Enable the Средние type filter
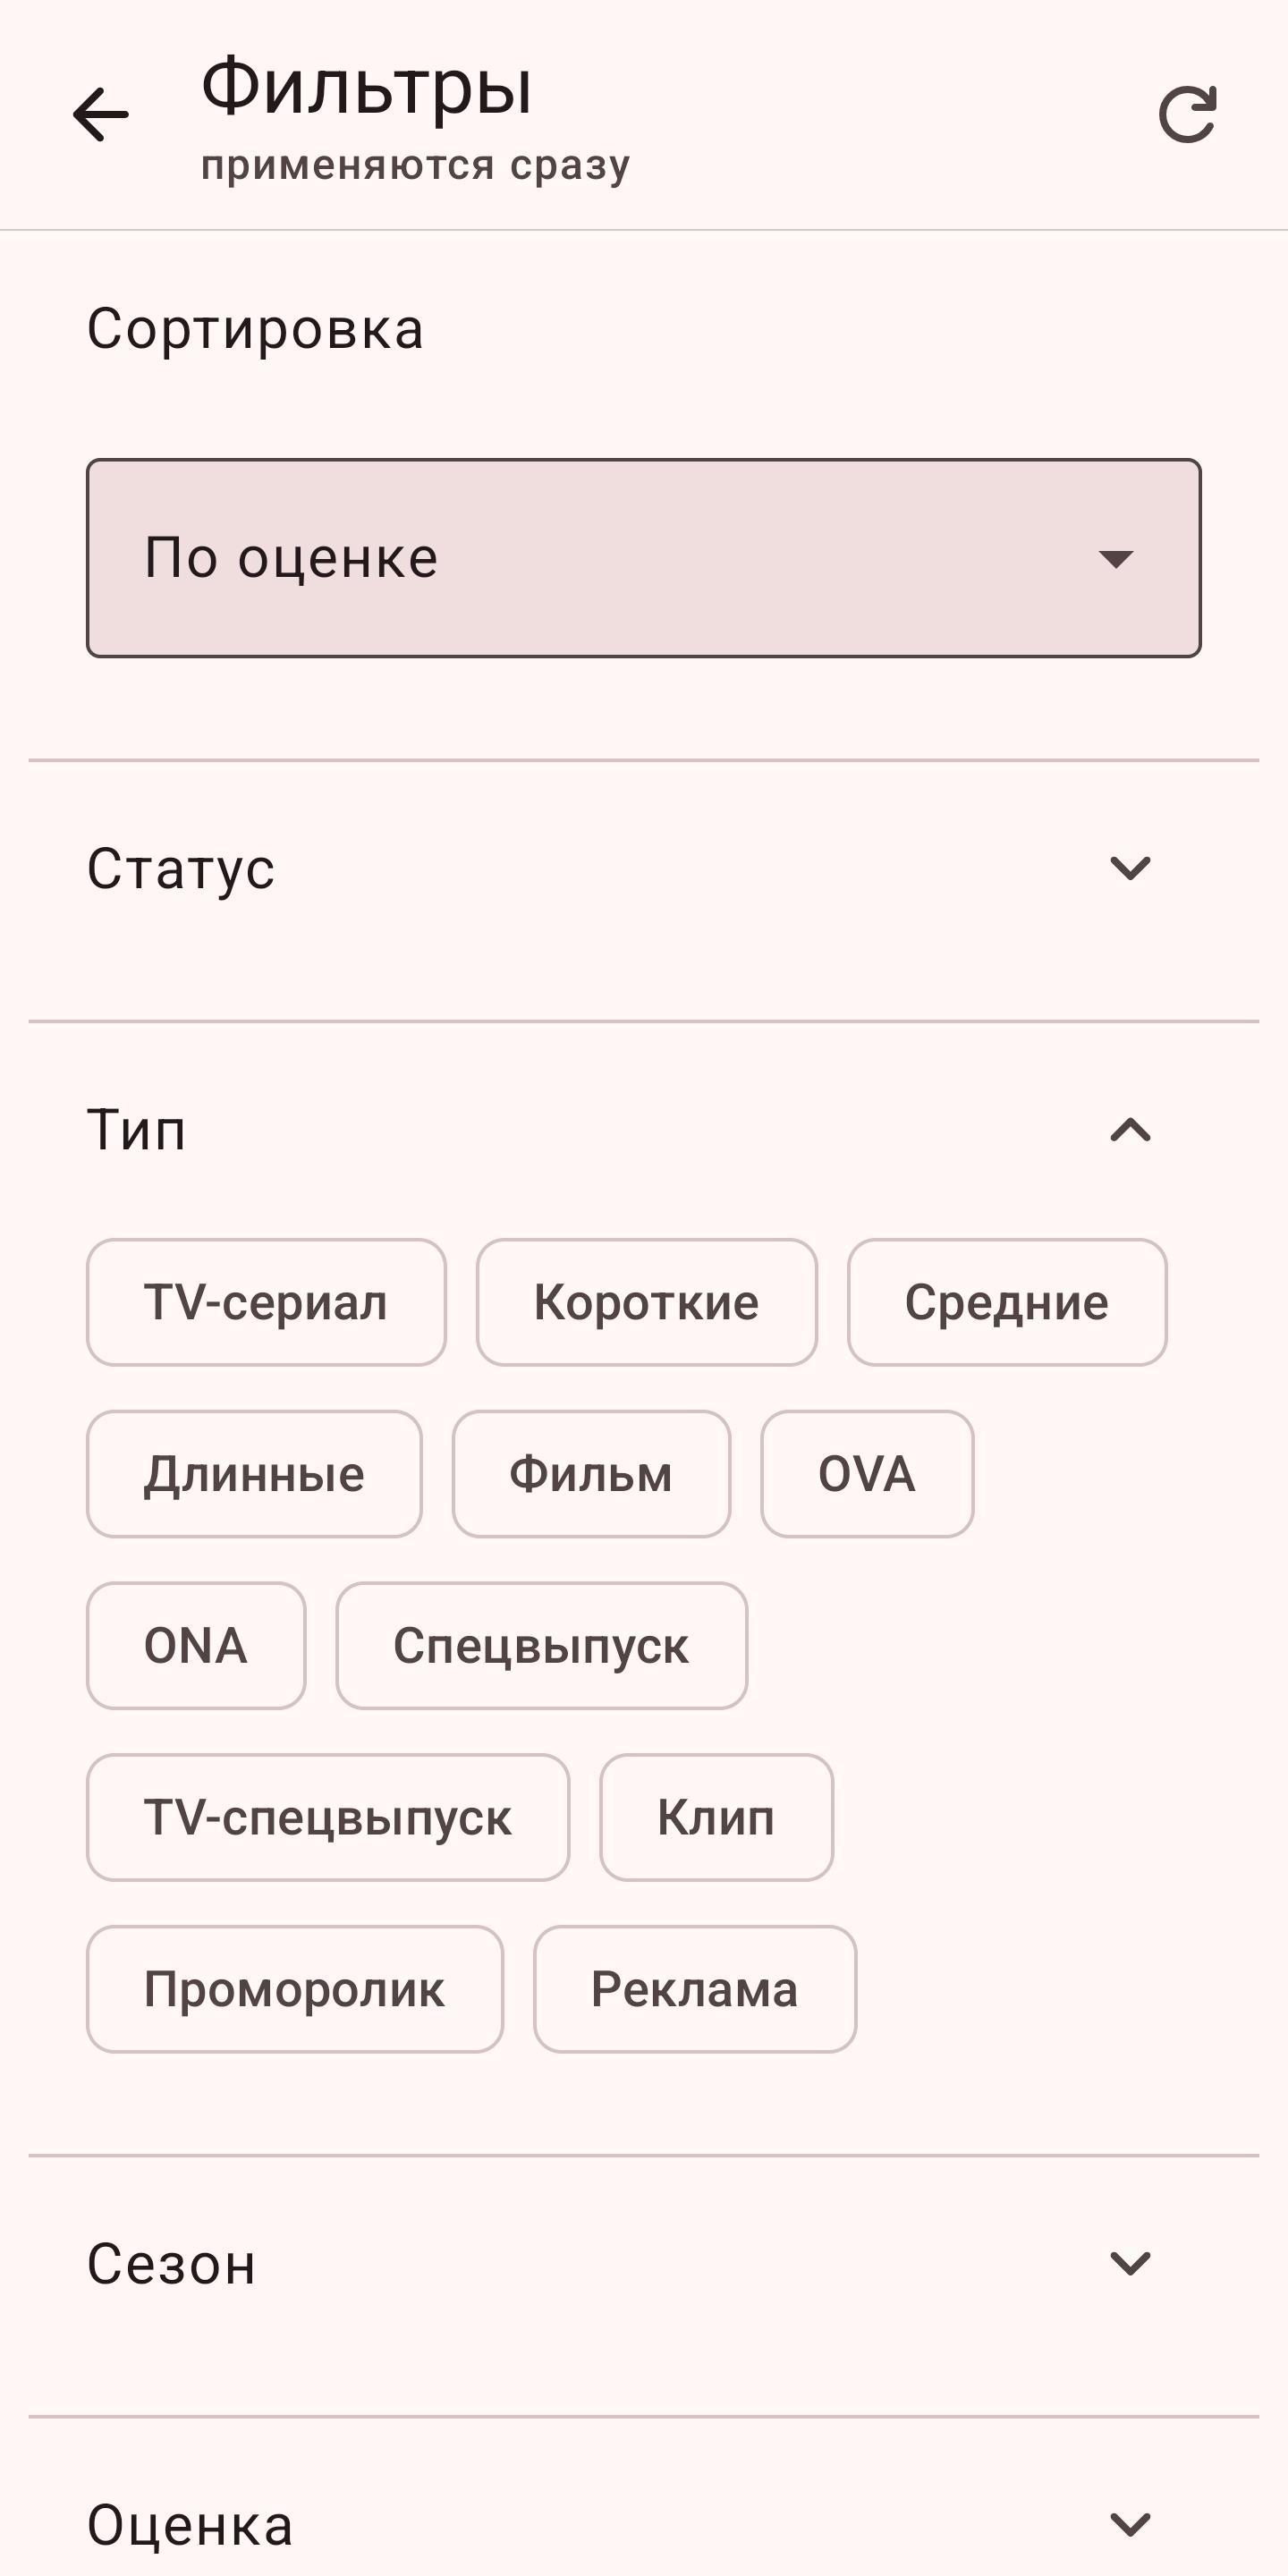This screenshot has width=1288, height=2576. click(x=1006, y=1302)
